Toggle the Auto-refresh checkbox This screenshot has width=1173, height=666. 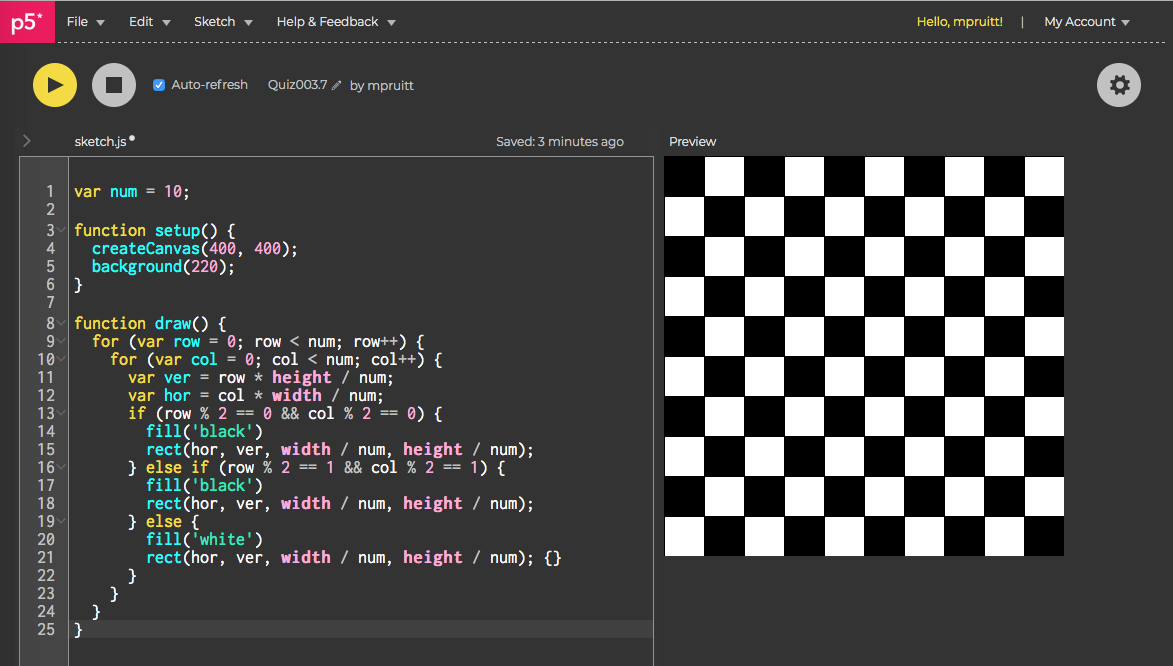click(x=159, y=85)
